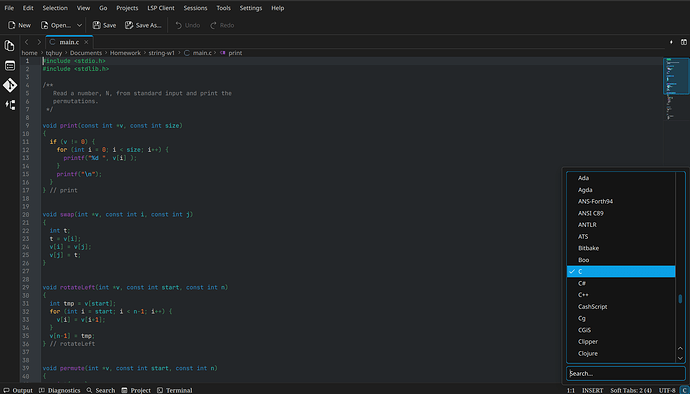Choose Ada in the language list
Image resolution: width=690 pixels, height=394 pixels.
tap(621, 178)
